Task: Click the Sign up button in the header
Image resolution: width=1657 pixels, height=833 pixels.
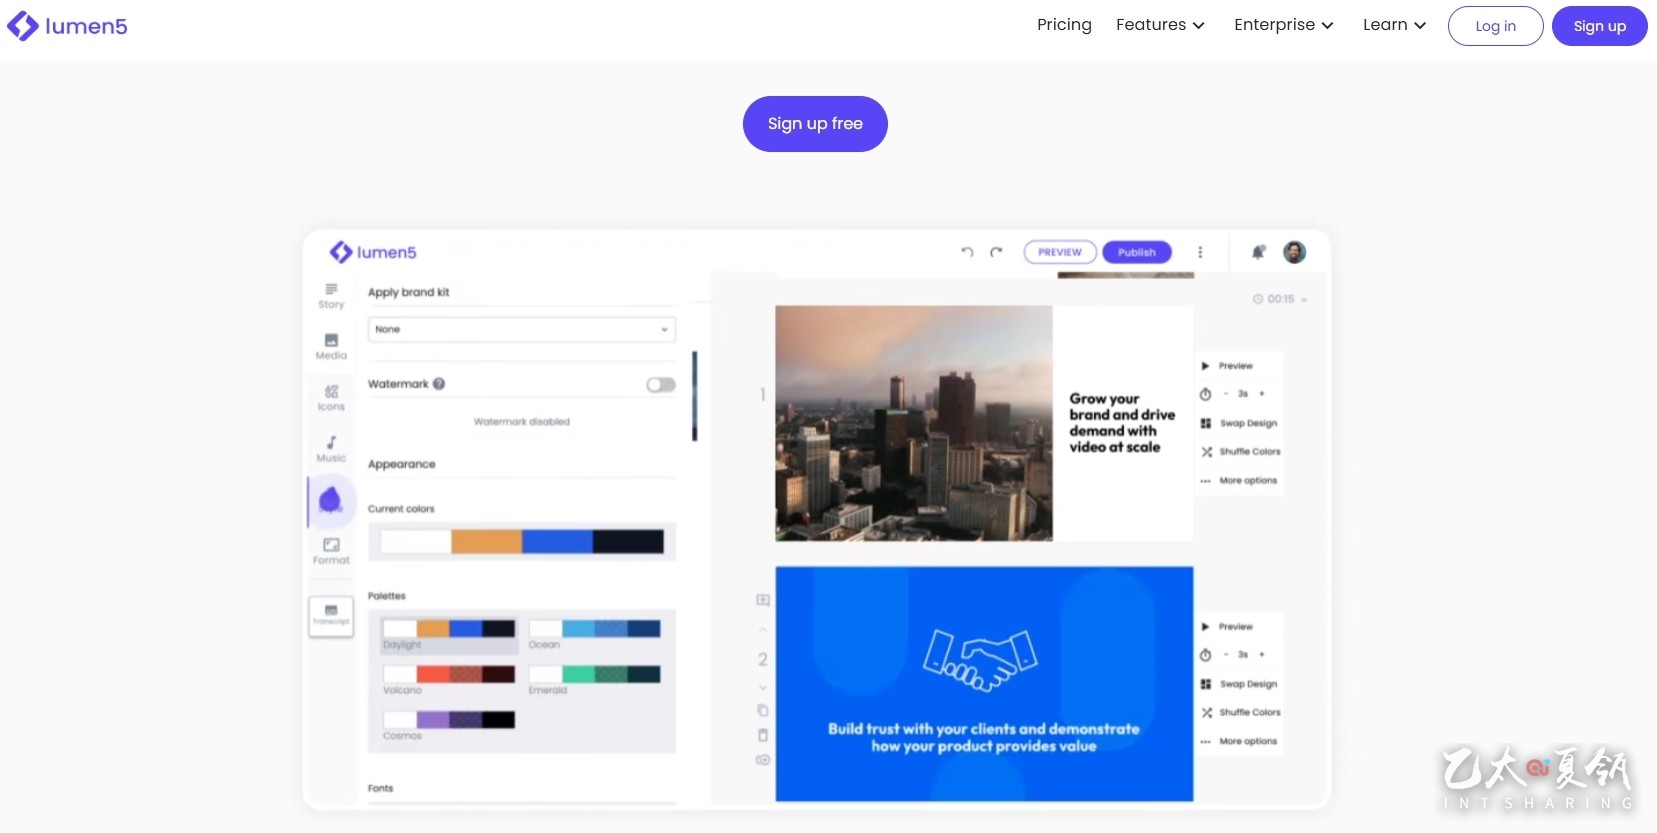Action: click(x=1600, y=26)
